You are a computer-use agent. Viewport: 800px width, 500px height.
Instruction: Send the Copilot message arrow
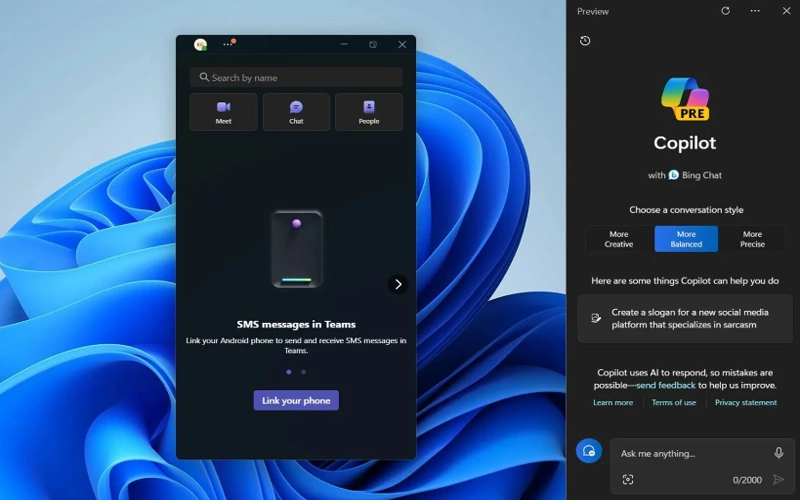click(x=779, y=479)
